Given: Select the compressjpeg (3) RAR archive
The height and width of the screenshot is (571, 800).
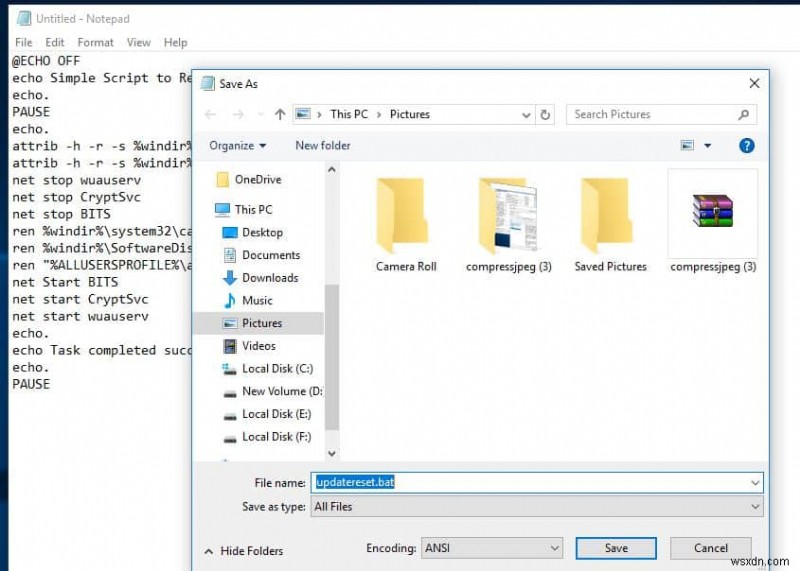Looking at the screenshot, I should [x=713, y=221].
